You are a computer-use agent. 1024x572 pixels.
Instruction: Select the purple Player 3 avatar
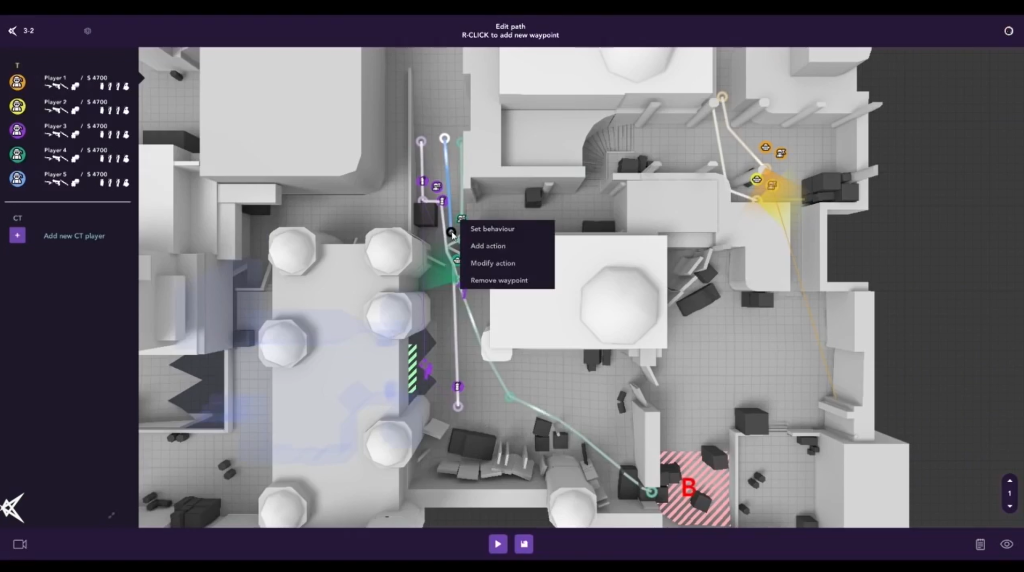coord(17,130)
